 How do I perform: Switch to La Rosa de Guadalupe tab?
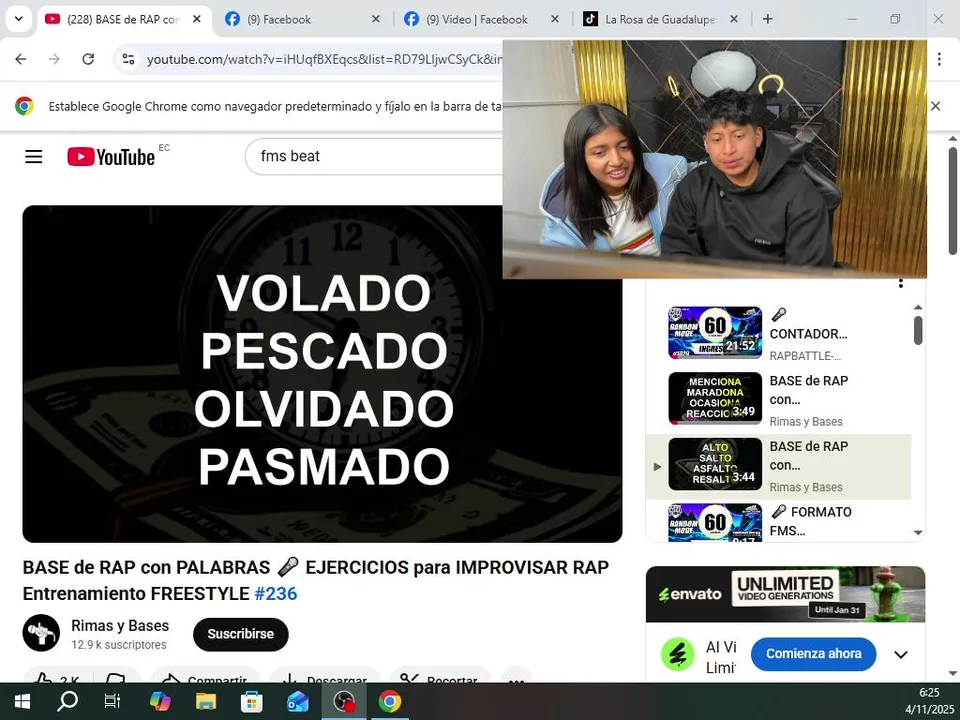[x=660, y=20]
